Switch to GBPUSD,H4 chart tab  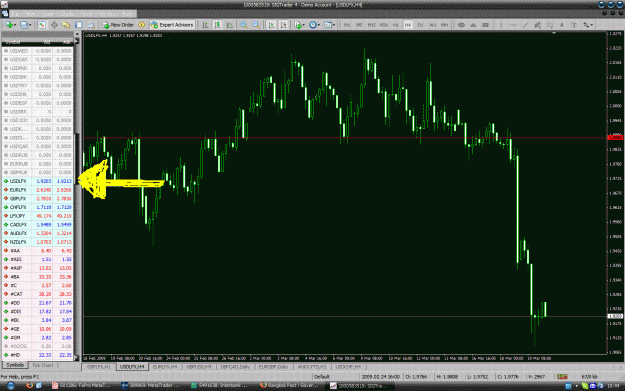(199, 366)
